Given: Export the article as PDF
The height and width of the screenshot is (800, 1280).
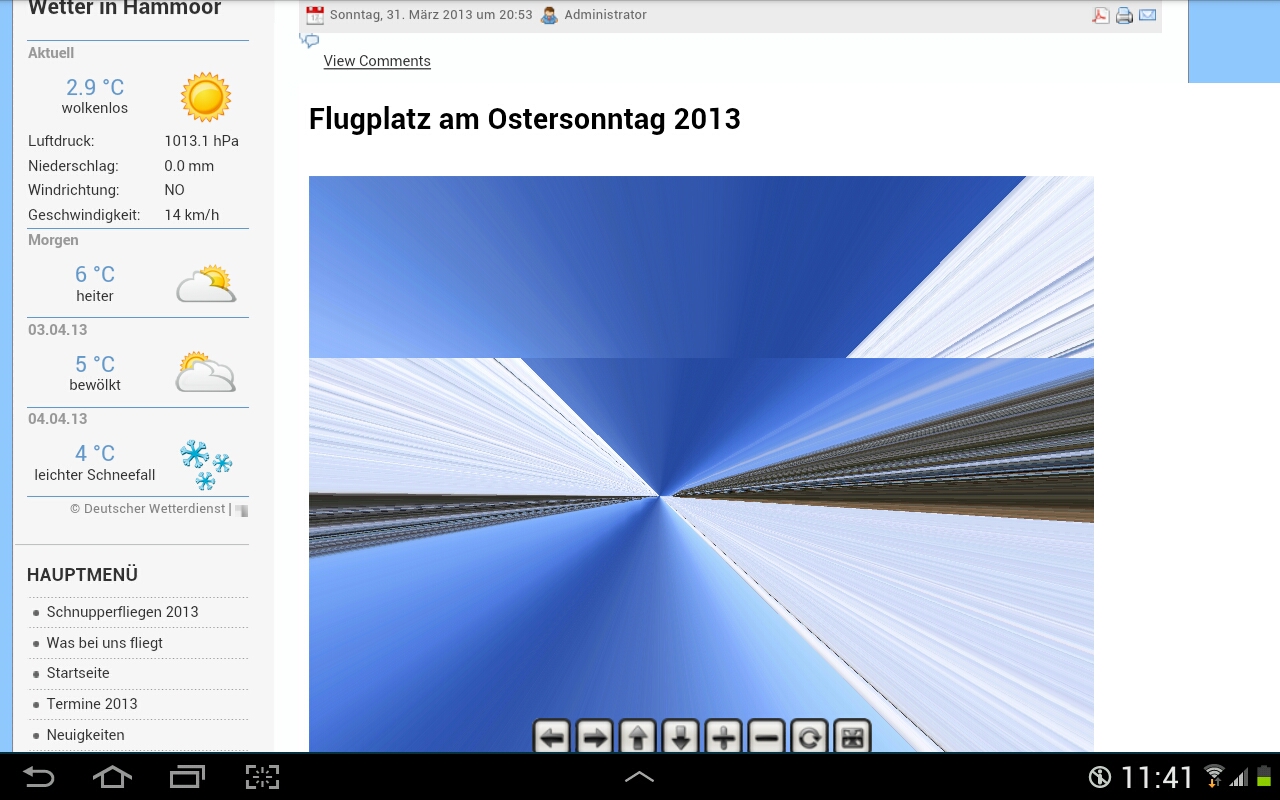Looking at the screenshot, I should (1100, 15).
